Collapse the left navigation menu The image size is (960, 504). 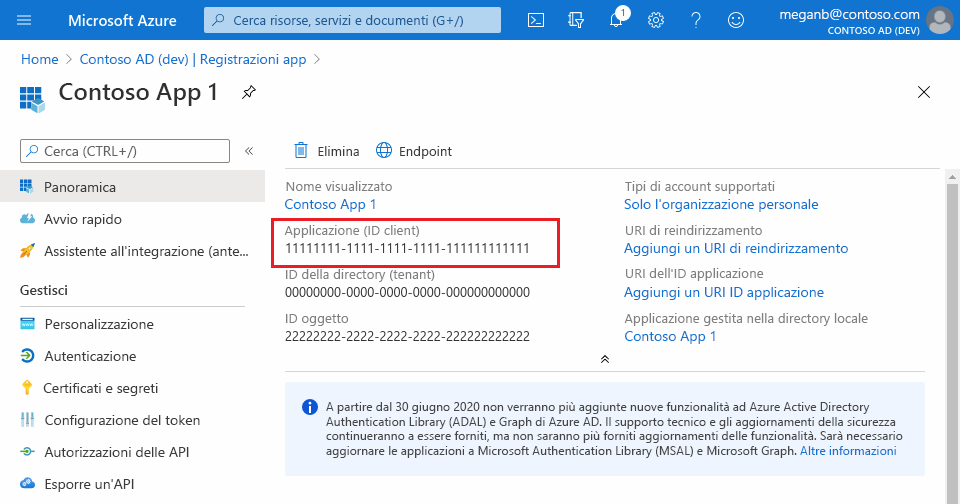coord(249,151)
